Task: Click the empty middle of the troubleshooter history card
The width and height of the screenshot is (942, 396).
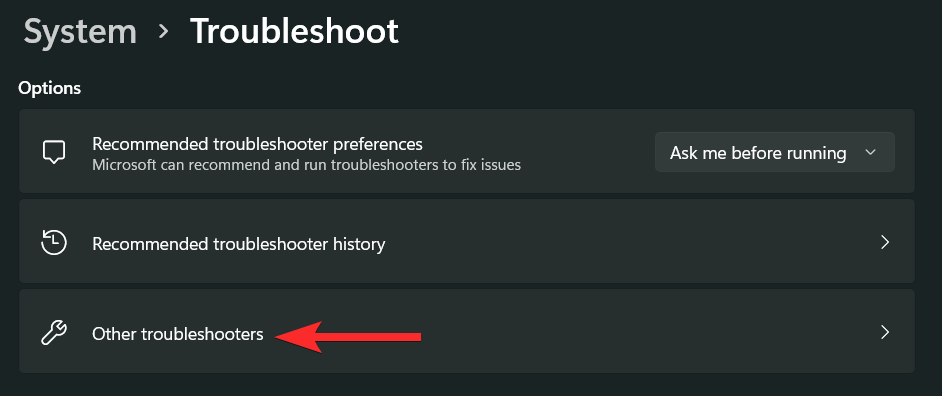Action: [x=631, y=242]
